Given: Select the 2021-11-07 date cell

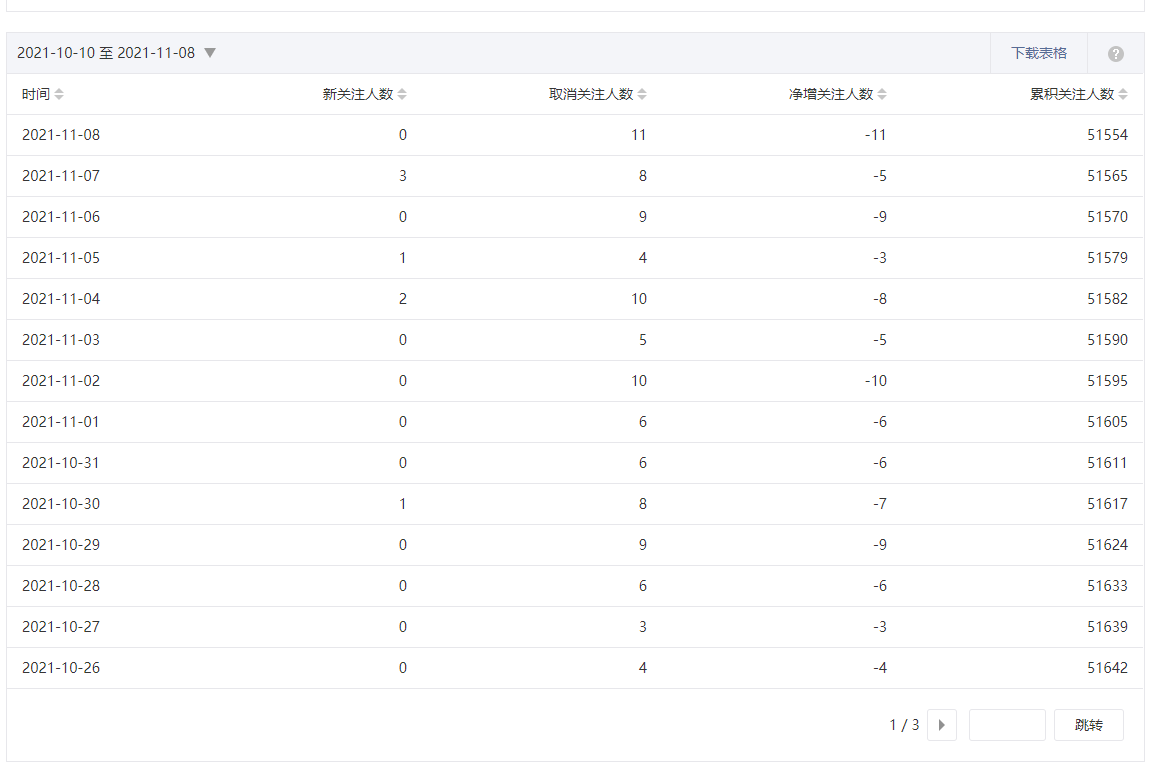Looking at the screenshot, I should pos(61,176).
